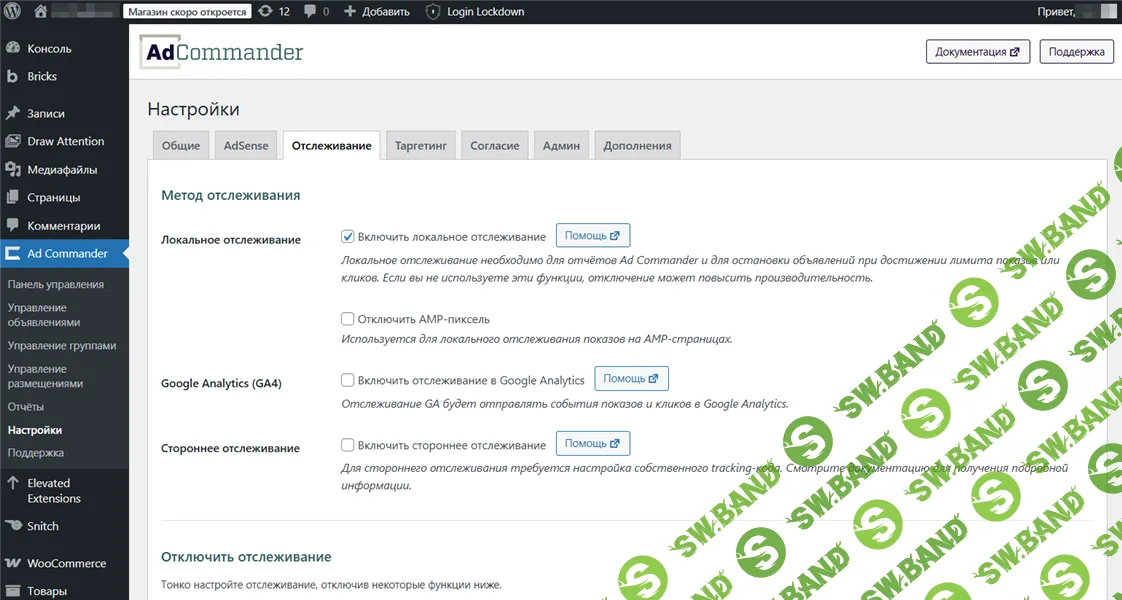Click the Поддержка button in header
Screen dimensions: 1122x600
click(1076, 52)
